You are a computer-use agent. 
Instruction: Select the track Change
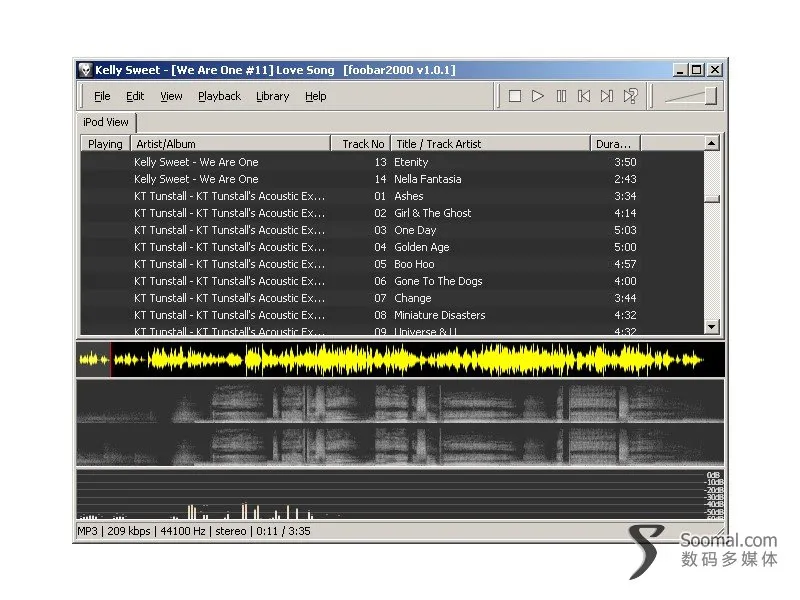(412, 298)
